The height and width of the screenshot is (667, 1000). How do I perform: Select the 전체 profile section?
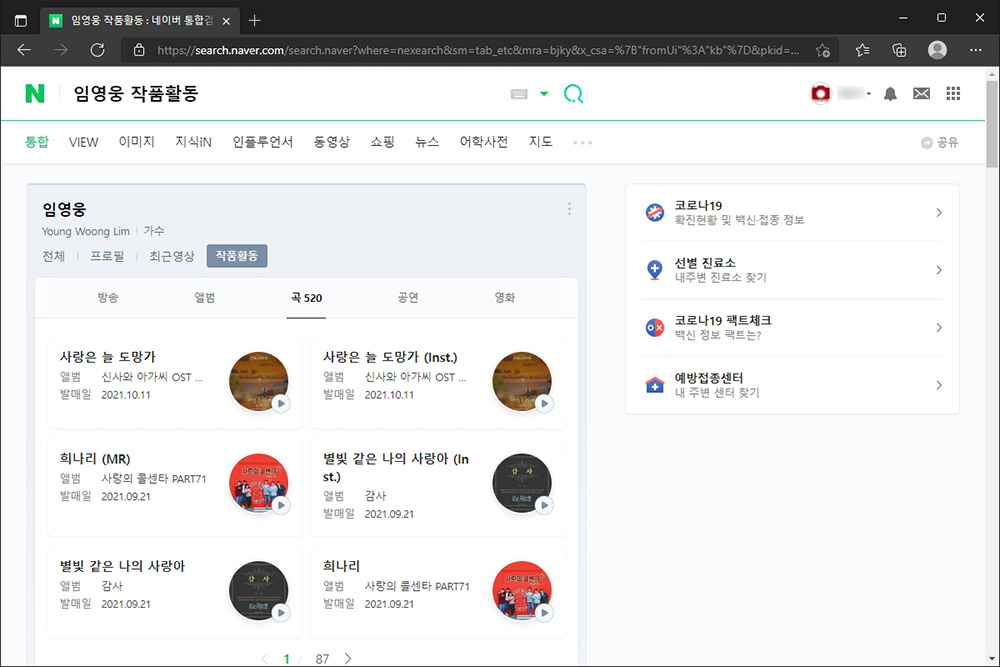(x=54, y=256)
